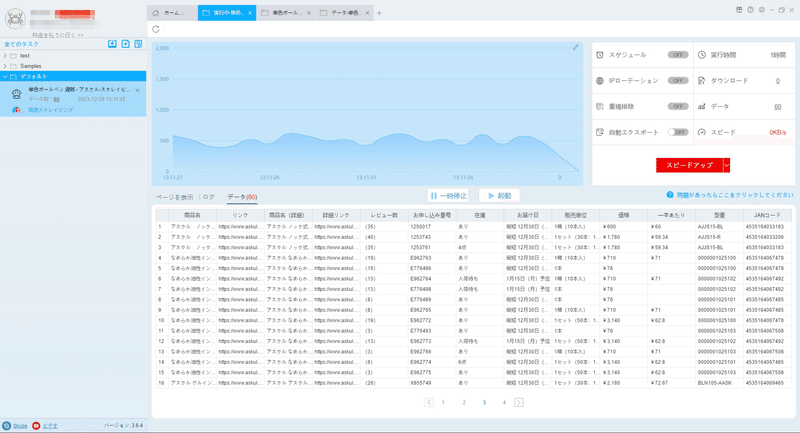The image size is (800, 433).
Task: Go to results page 4
Action: pyautogui.click(x=504, y=402)
